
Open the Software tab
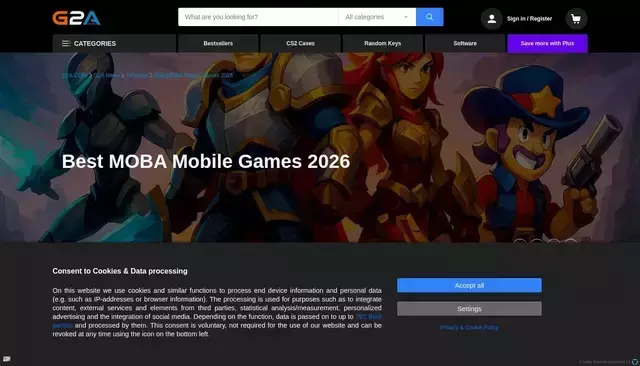click(x=465, y=43)
